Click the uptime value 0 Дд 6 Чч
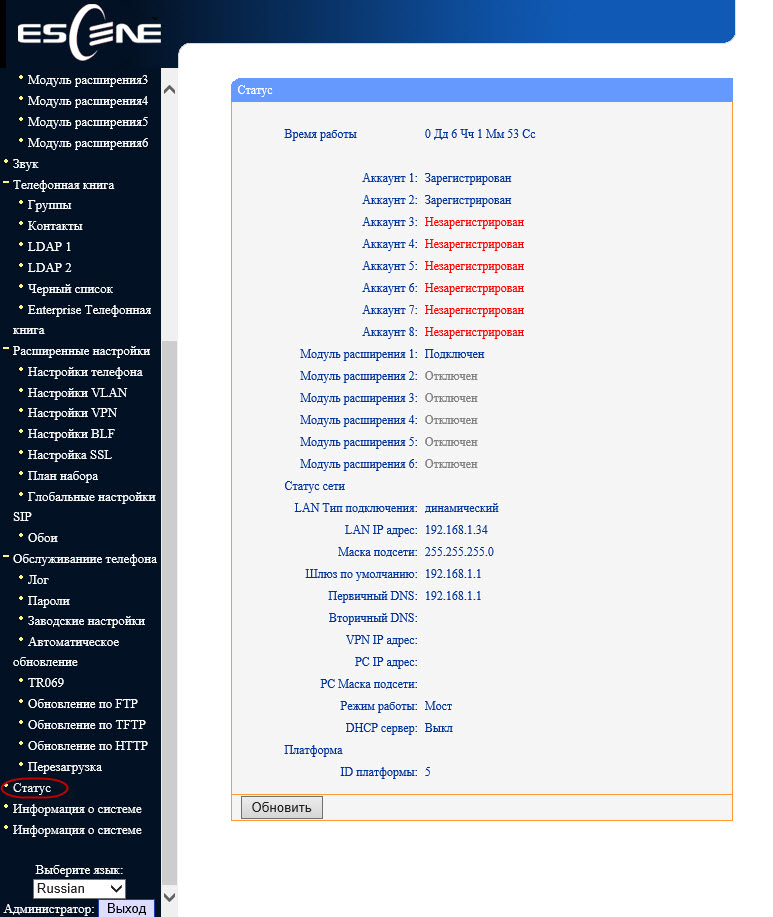This screenshot has width=773, height=917. coord(480,134)
